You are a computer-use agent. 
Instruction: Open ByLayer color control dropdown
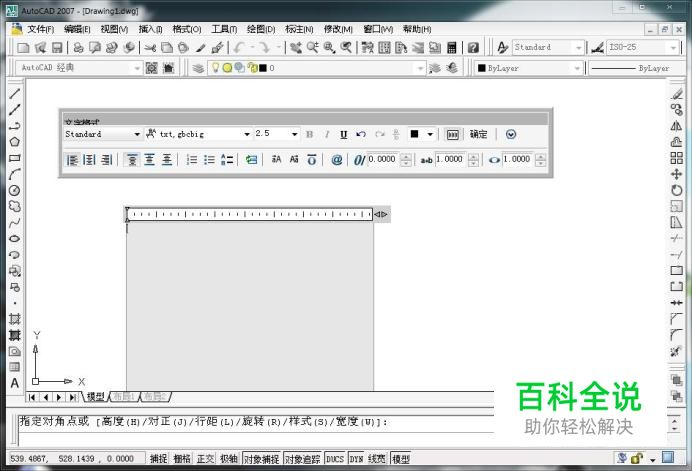(x=528, y=68)
